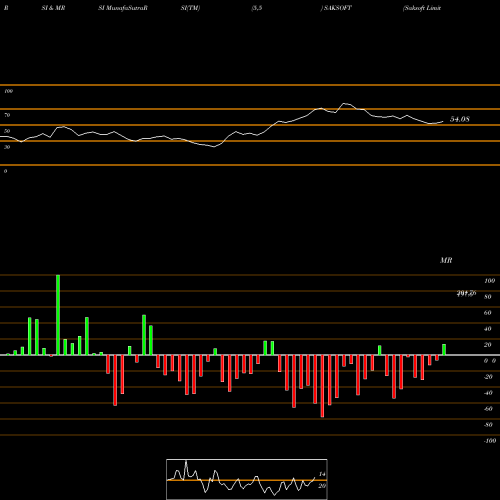This screenshot has width=500, height=500.
Task: Click the 20 label on MR axis
Action: coord(488,345)
